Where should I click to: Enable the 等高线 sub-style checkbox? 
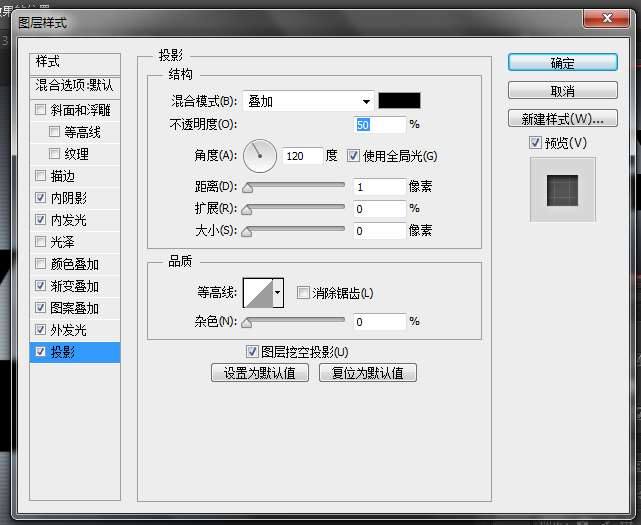click(54, 132)
